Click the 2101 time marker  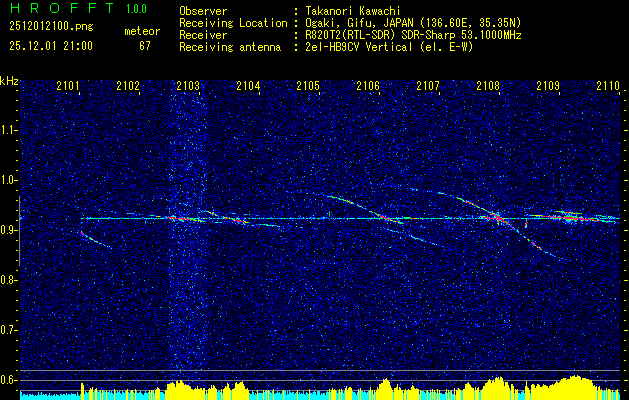tap(68, 86)
